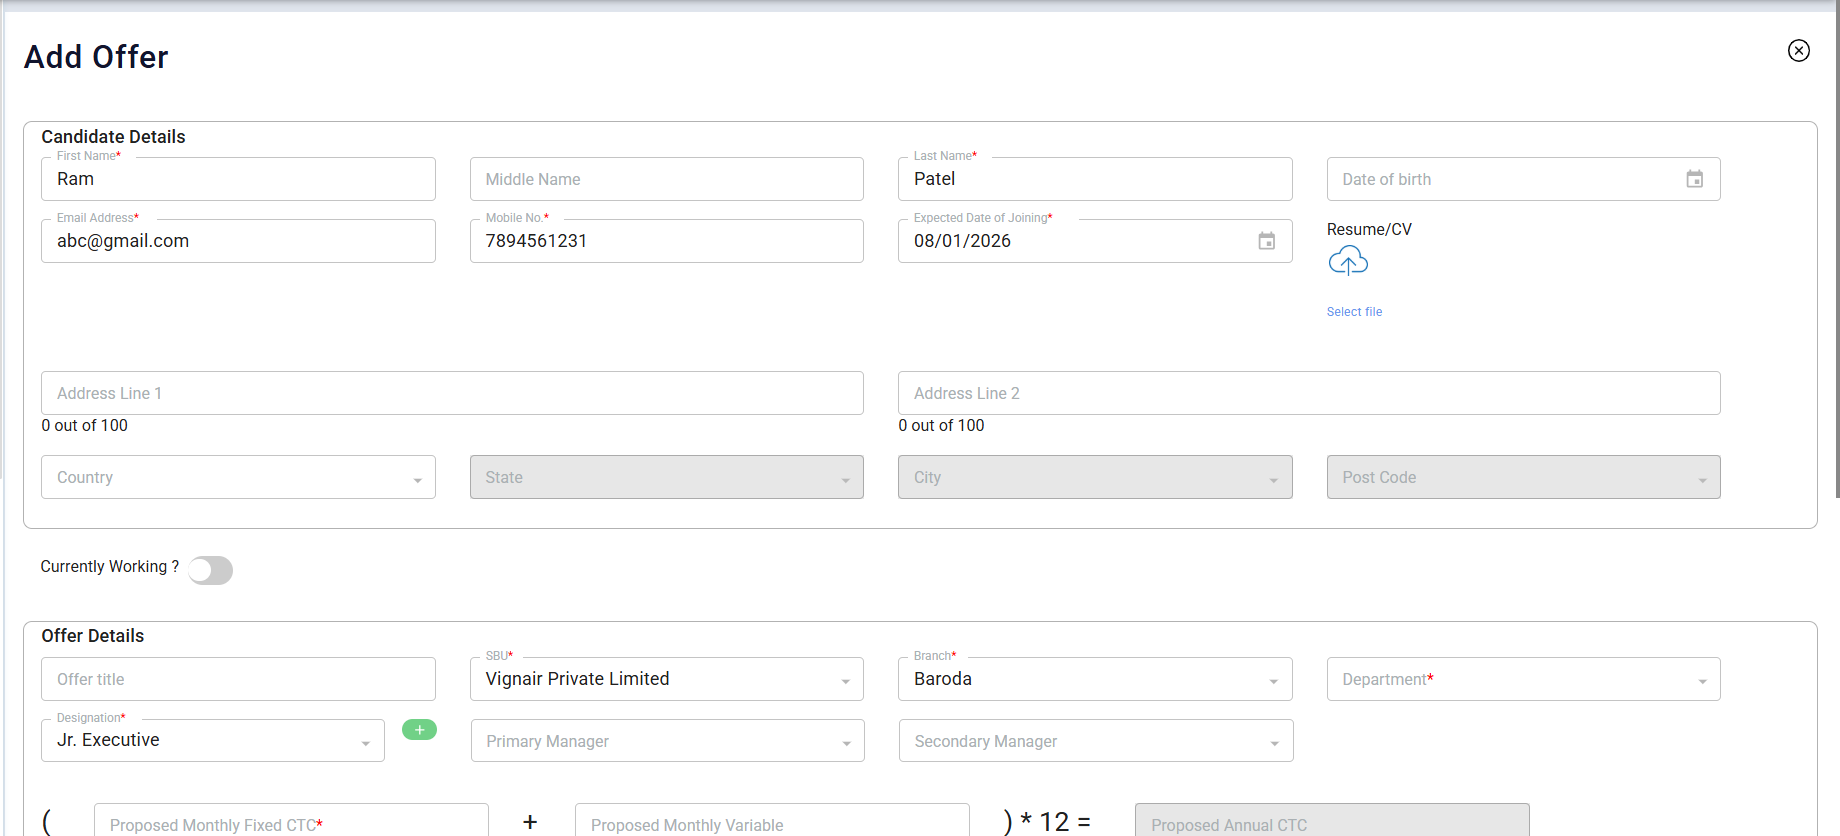This screenshot has width=1840, height=836.
Task: Click the Middle Name field
Action: coord(667,179)
